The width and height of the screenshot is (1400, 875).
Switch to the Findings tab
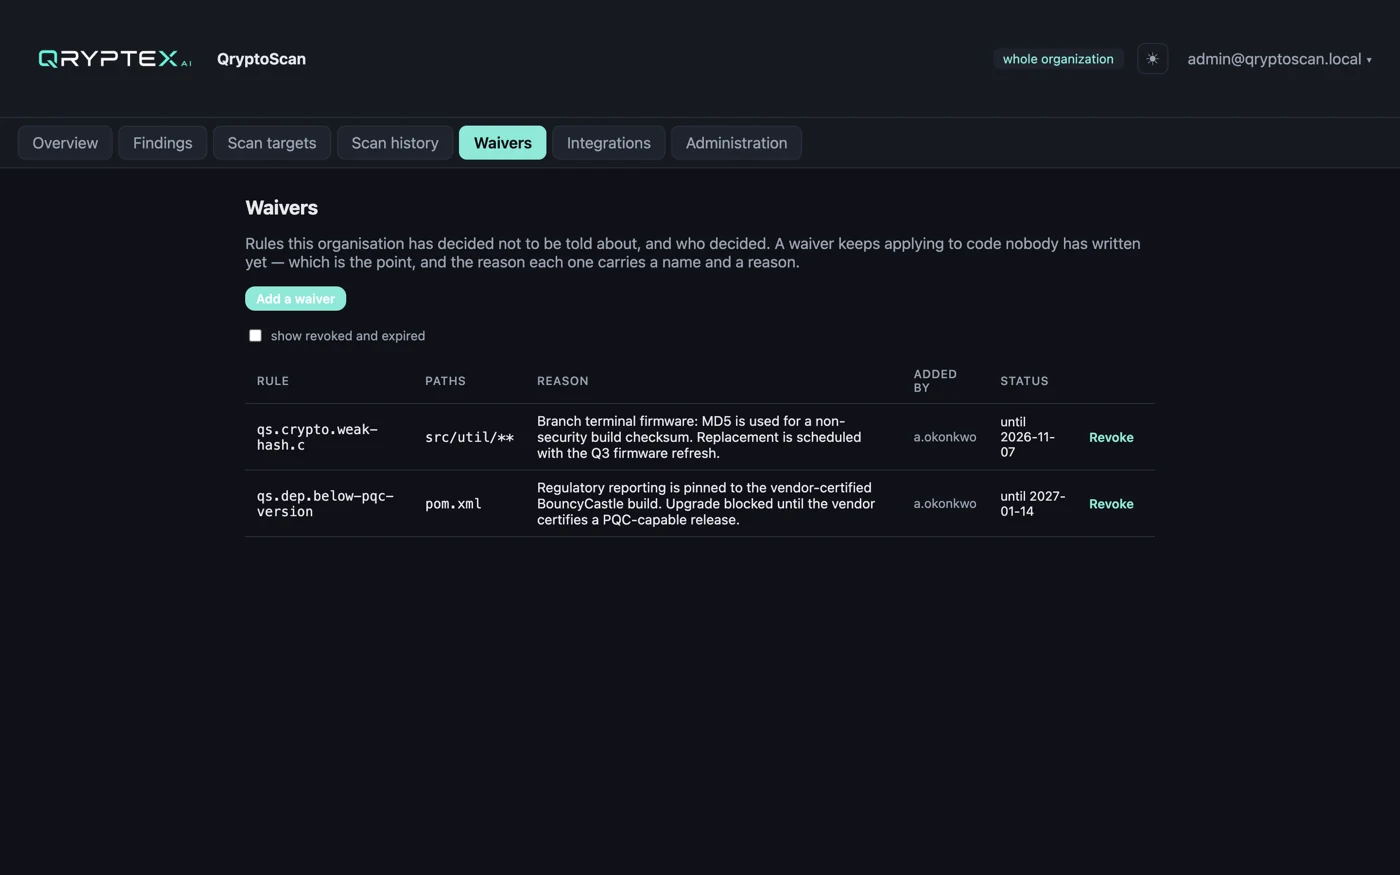(162, 143)
